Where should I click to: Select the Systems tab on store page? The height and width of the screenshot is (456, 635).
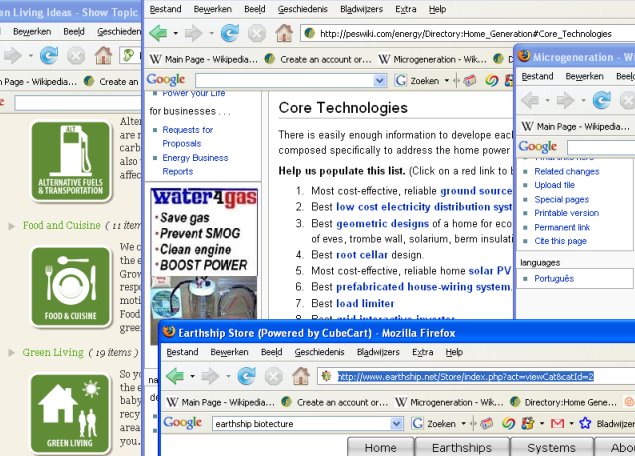click(x=551, y=447)
